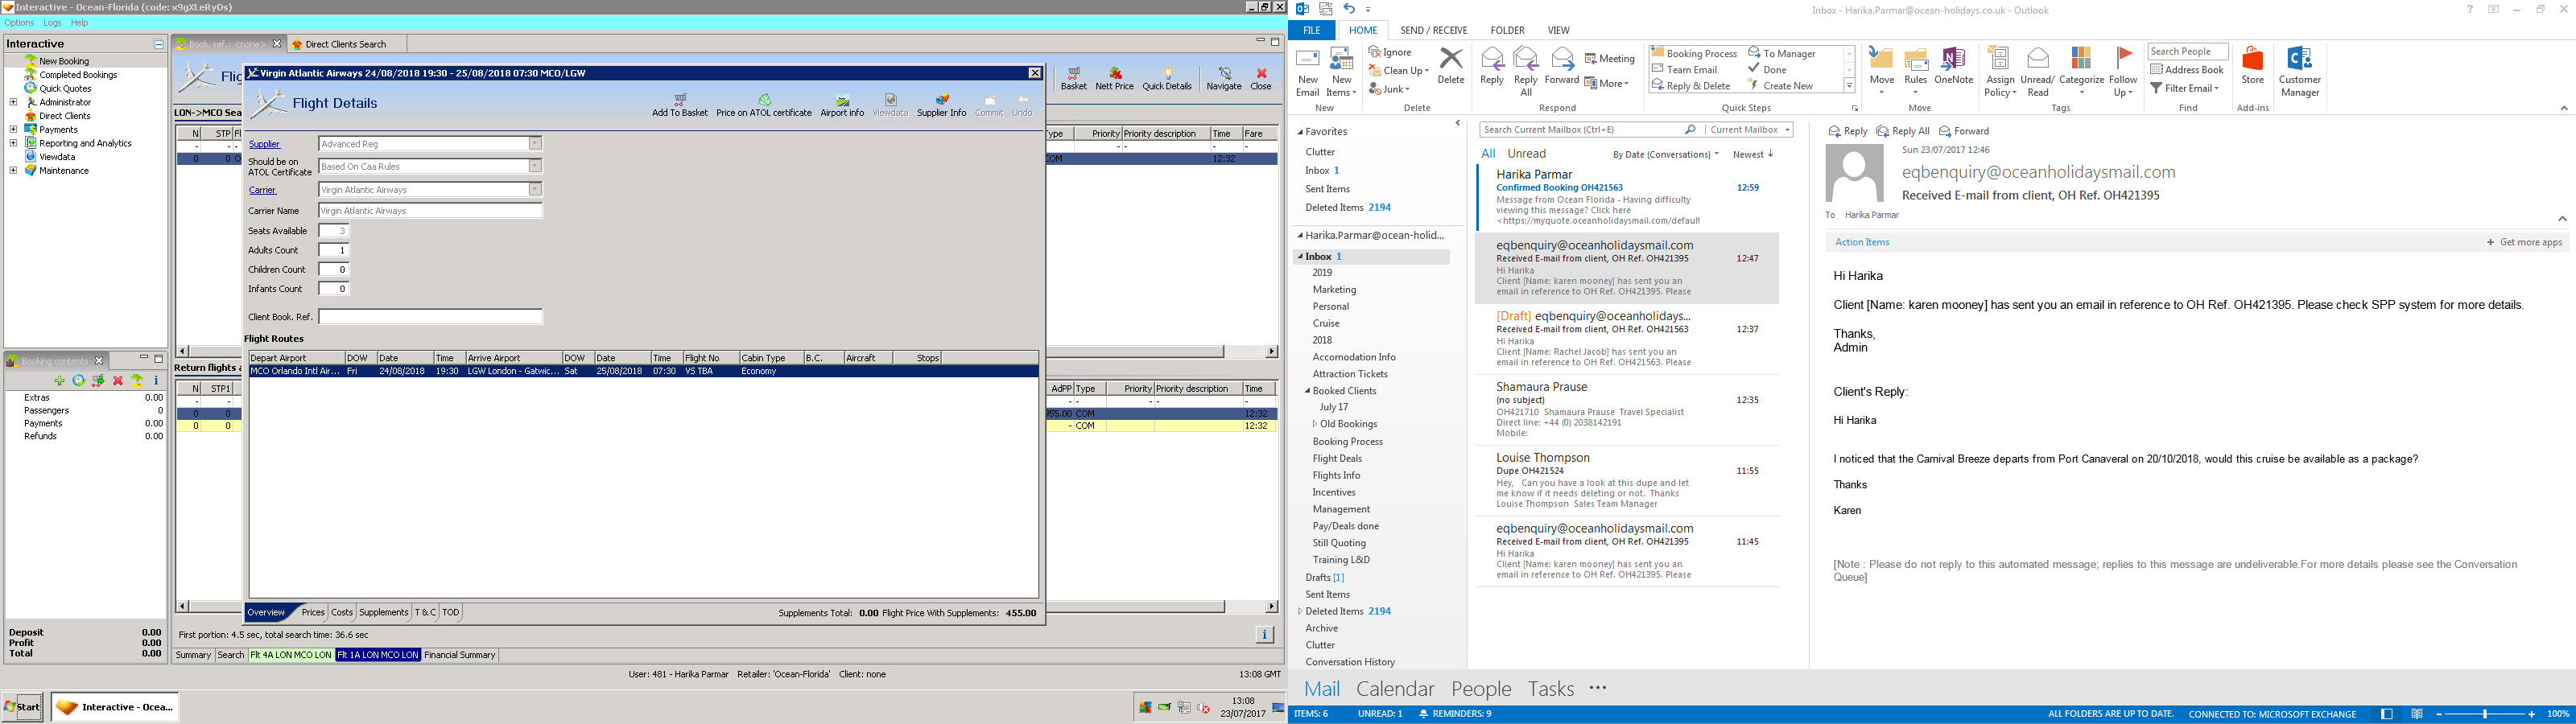
Task: Open Supplier Info in Flight Details toolbar
Action: (941, 105)
